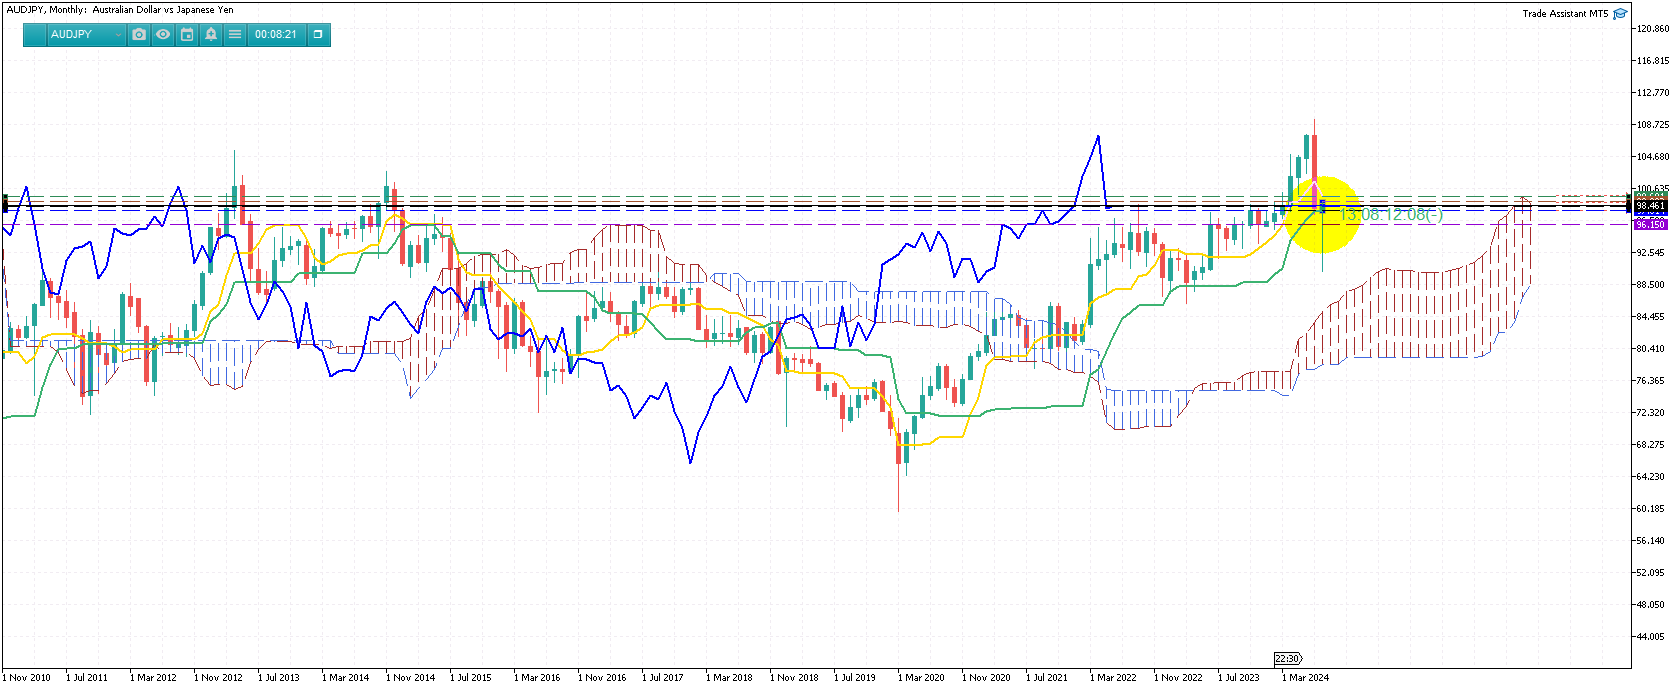1679x689 pixels.
Task: Click the black 98.461 current price label
Action: pyautogui.click(x=1650, y=206)
